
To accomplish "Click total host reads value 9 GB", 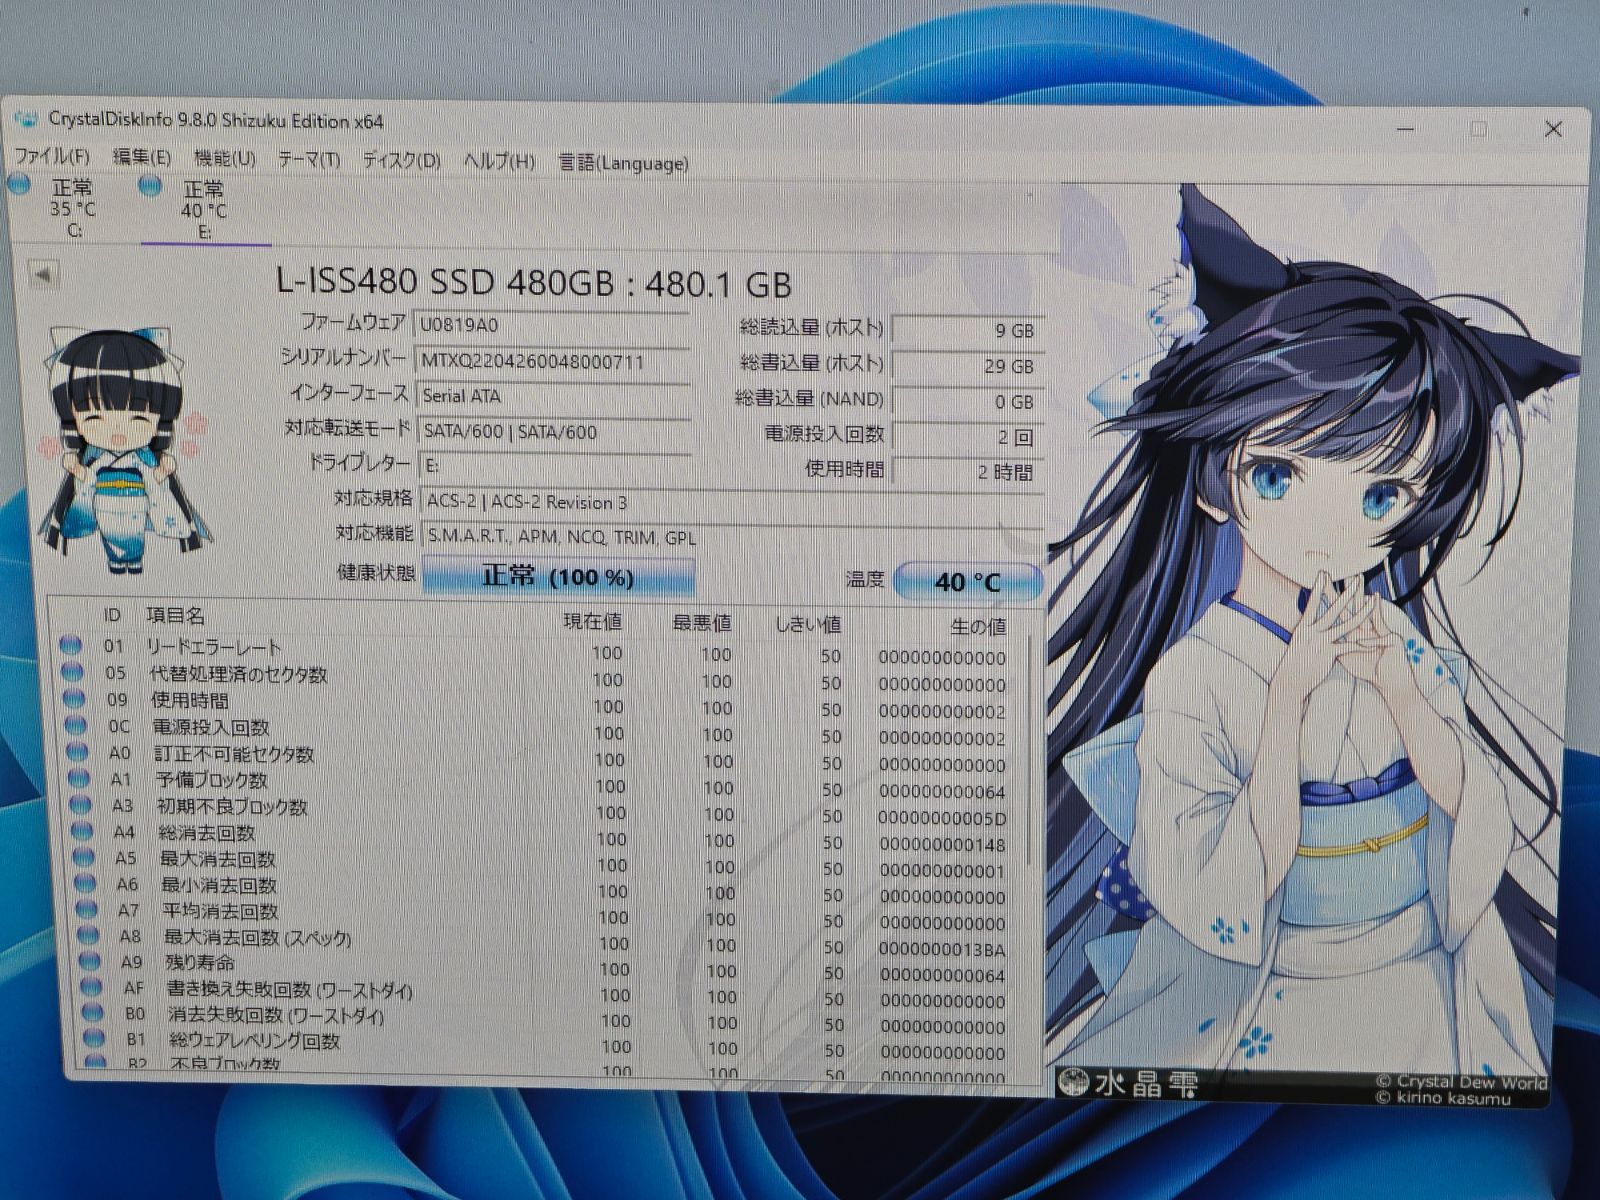I will pos(966,330).
